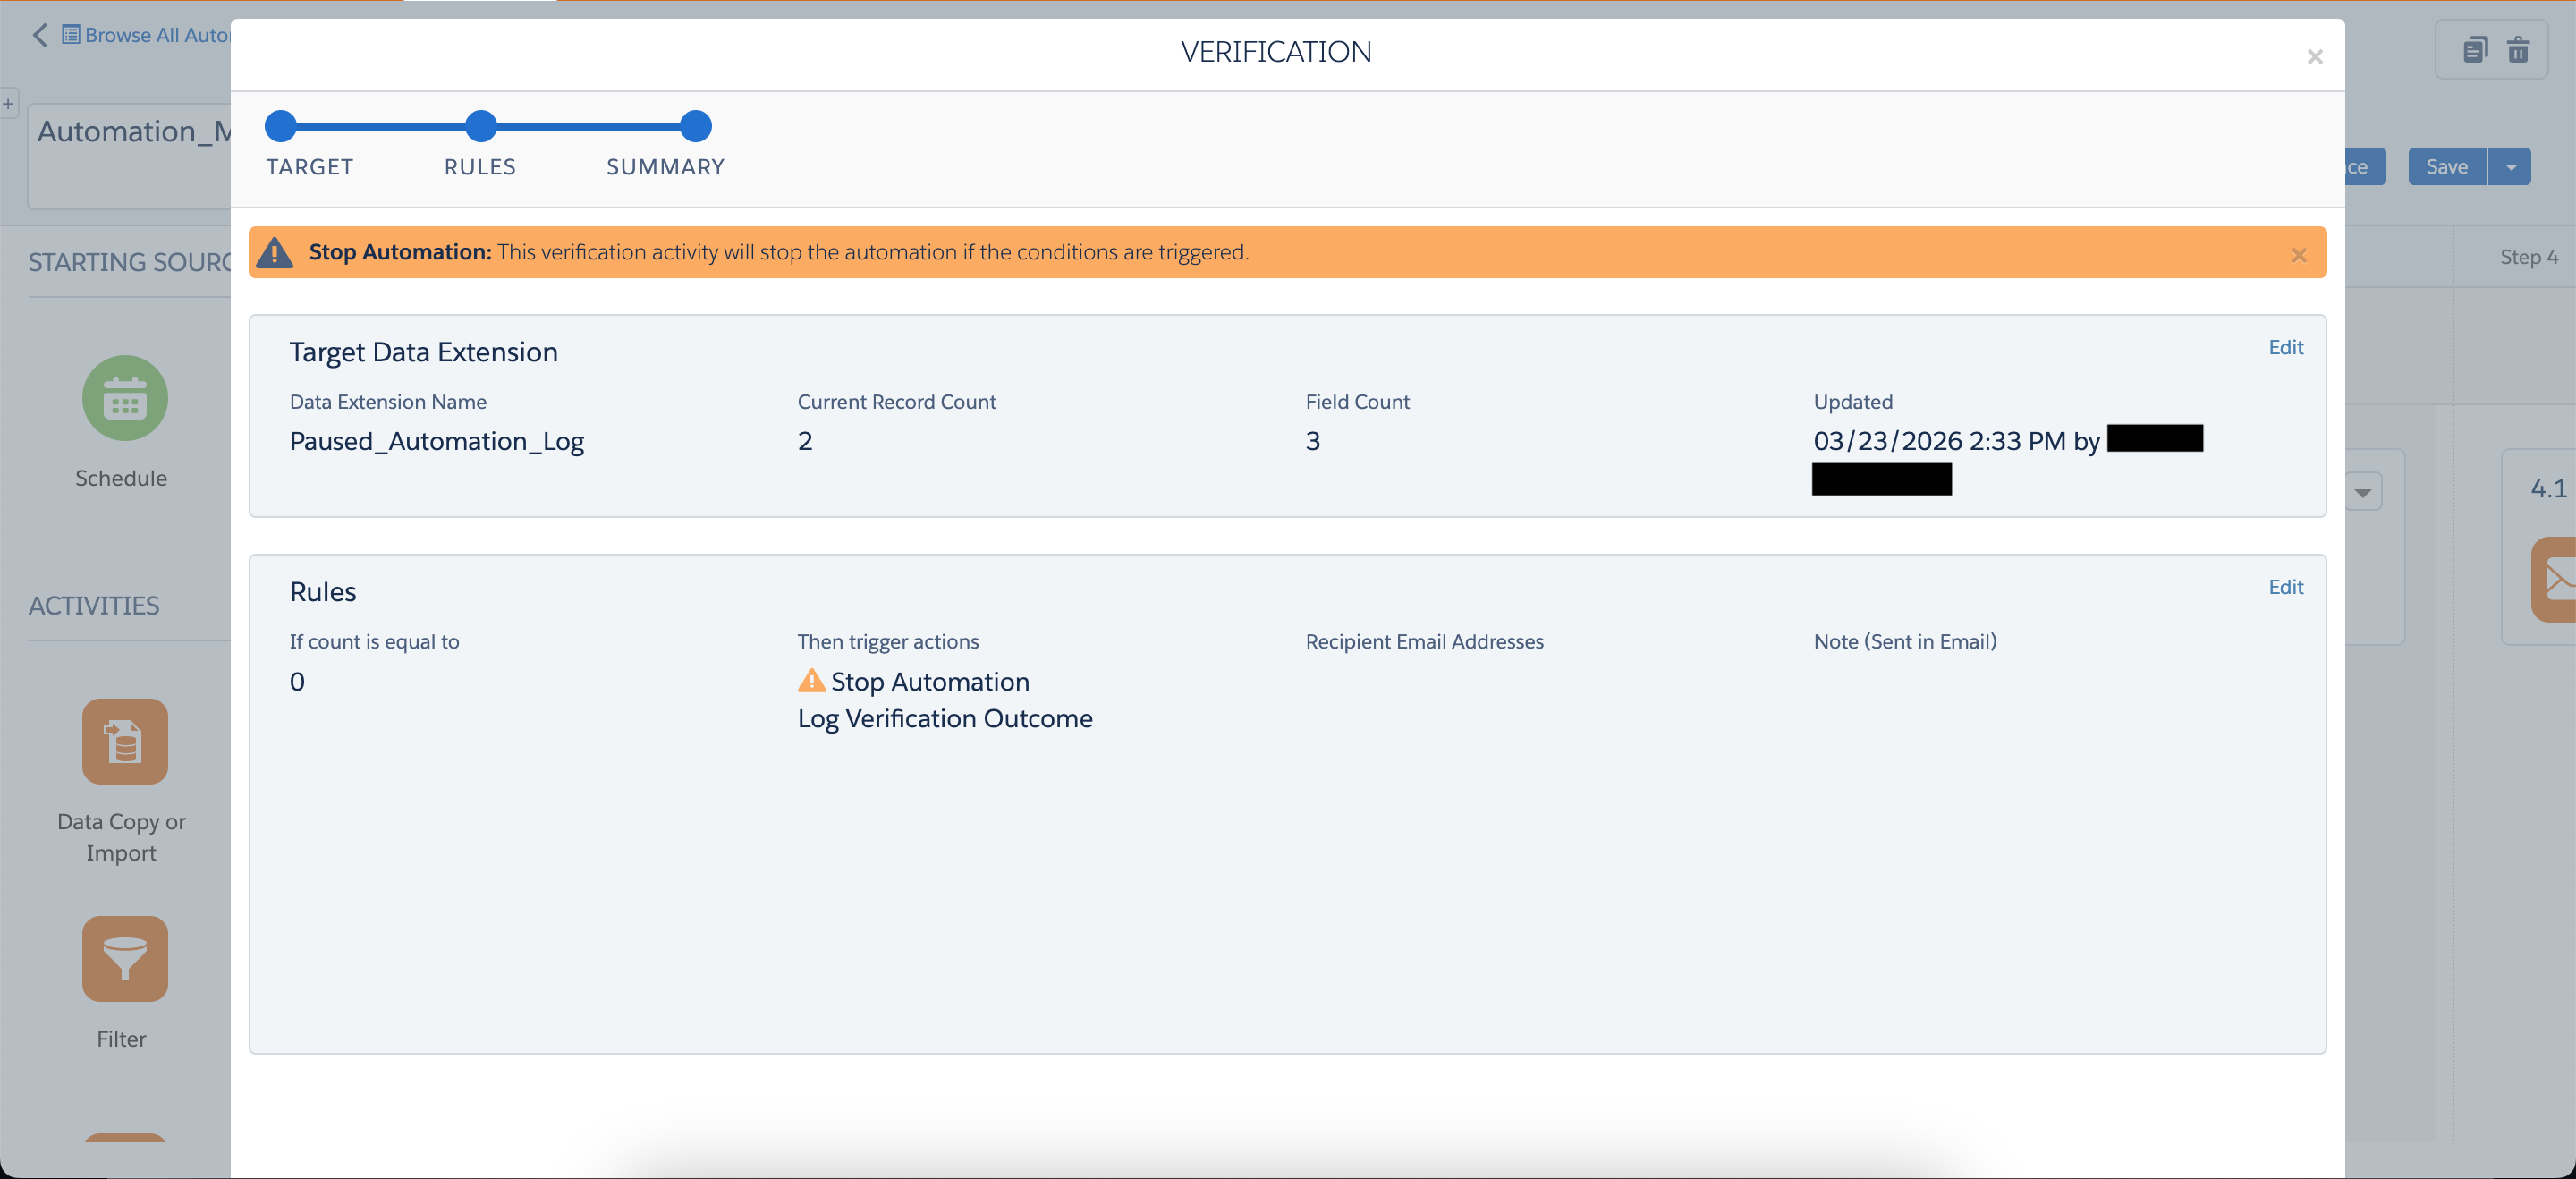Select the Data Copy or Import activity icon

[125, 741]
